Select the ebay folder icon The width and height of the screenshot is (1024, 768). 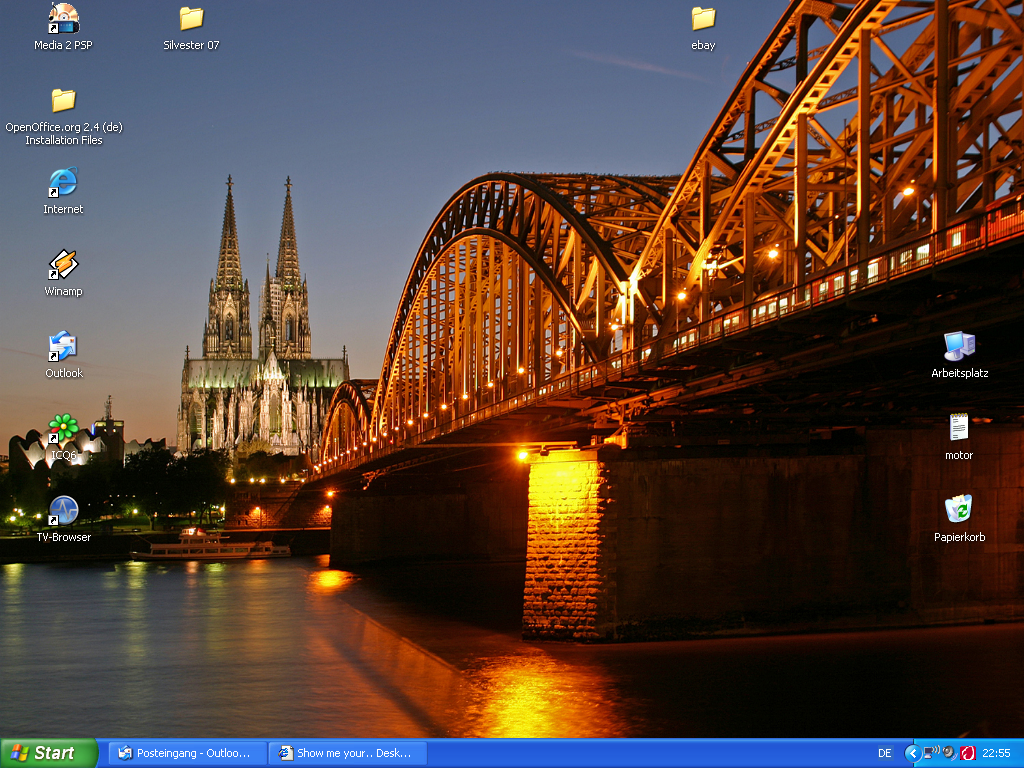(703, 19)
